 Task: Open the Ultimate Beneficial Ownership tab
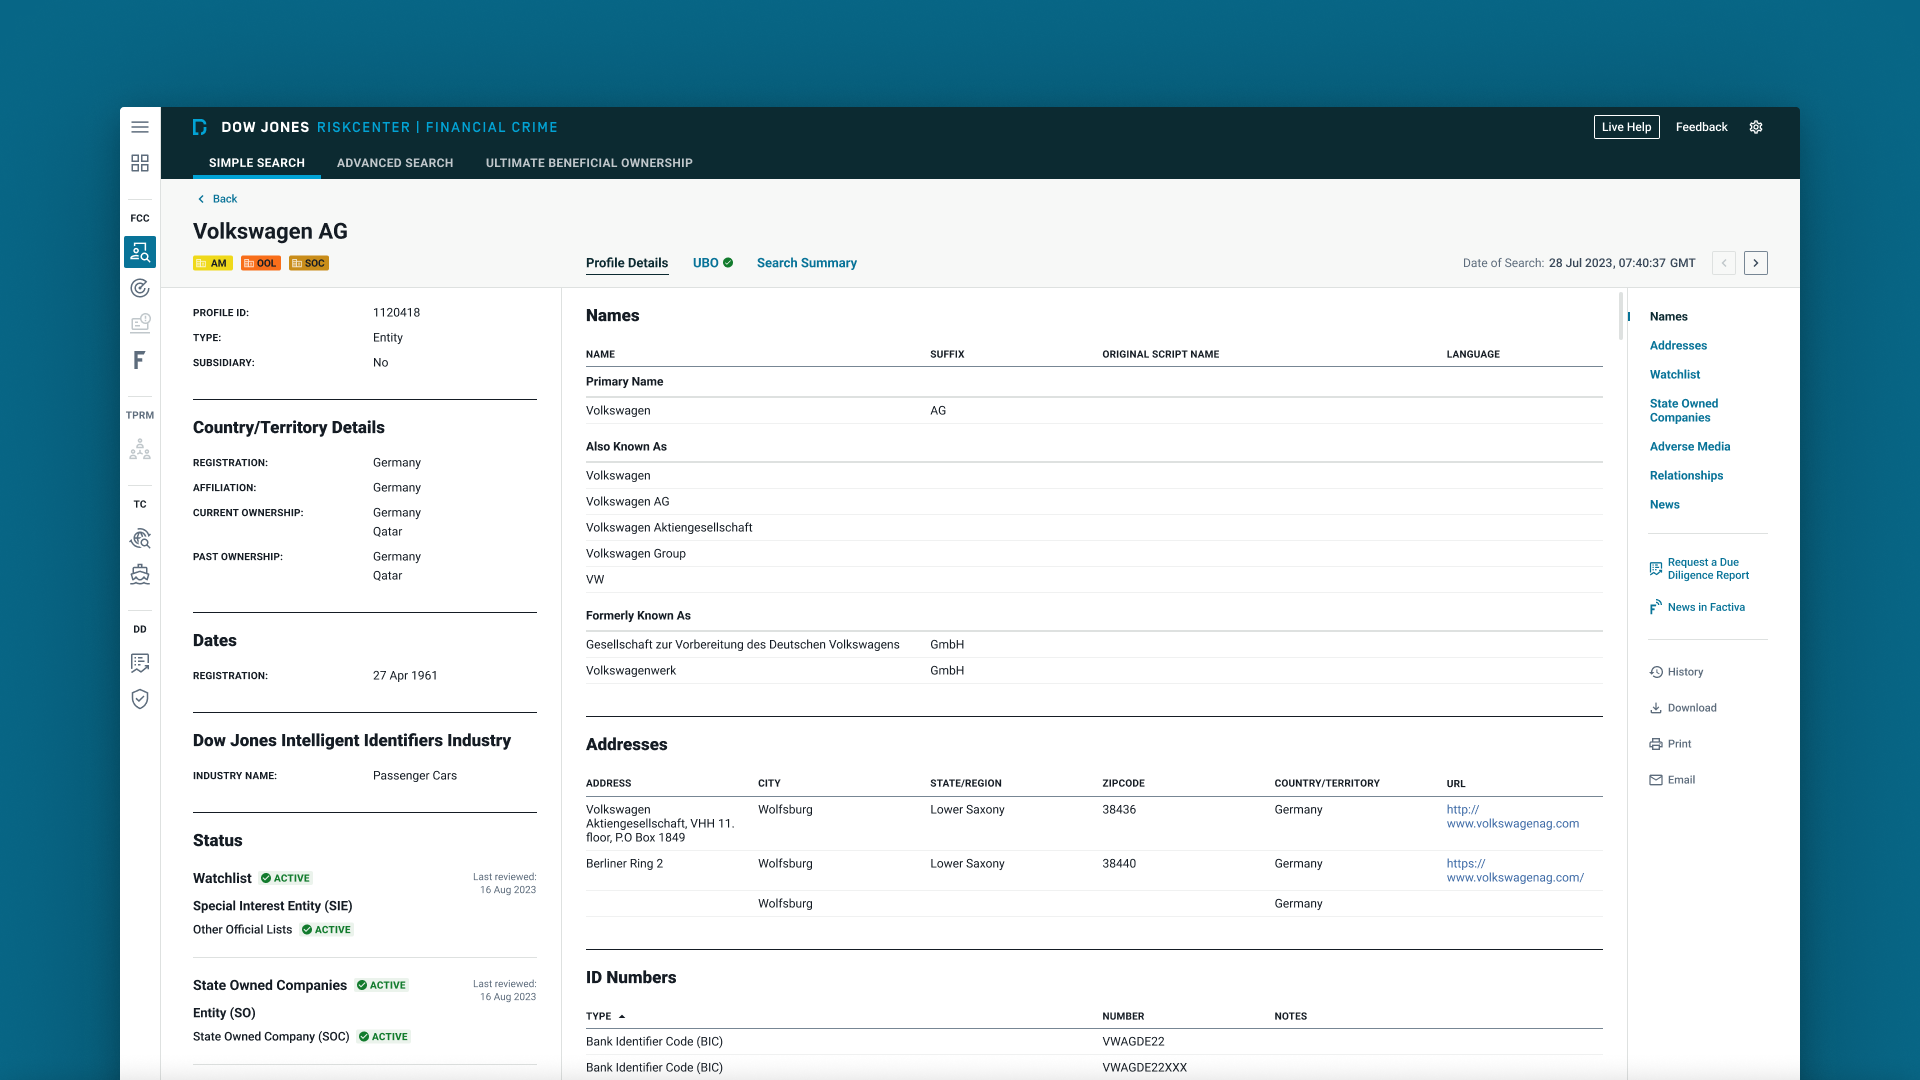click(589, 163)
